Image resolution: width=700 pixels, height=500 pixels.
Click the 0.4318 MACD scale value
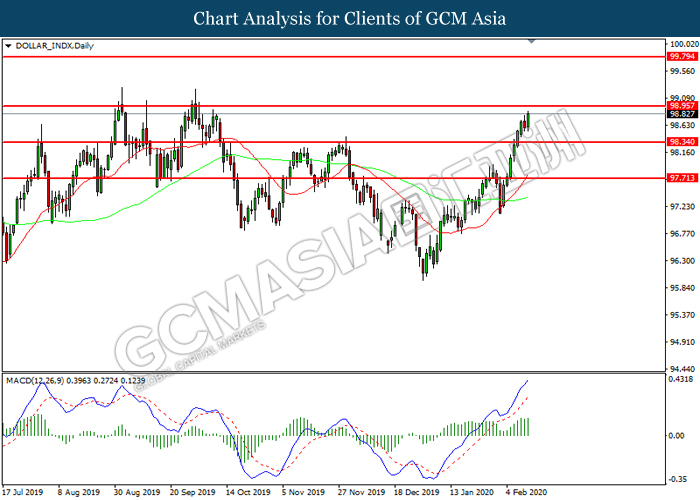point(681,380)
